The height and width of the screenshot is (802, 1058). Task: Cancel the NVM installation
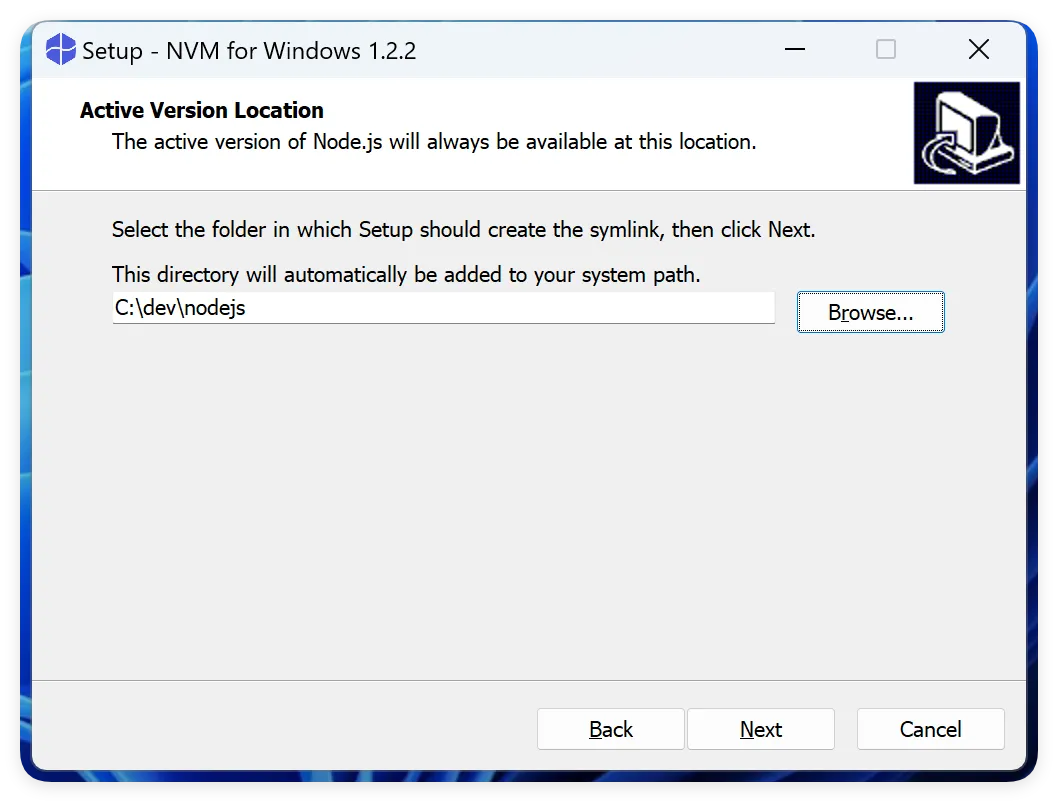tap(930, 729)
